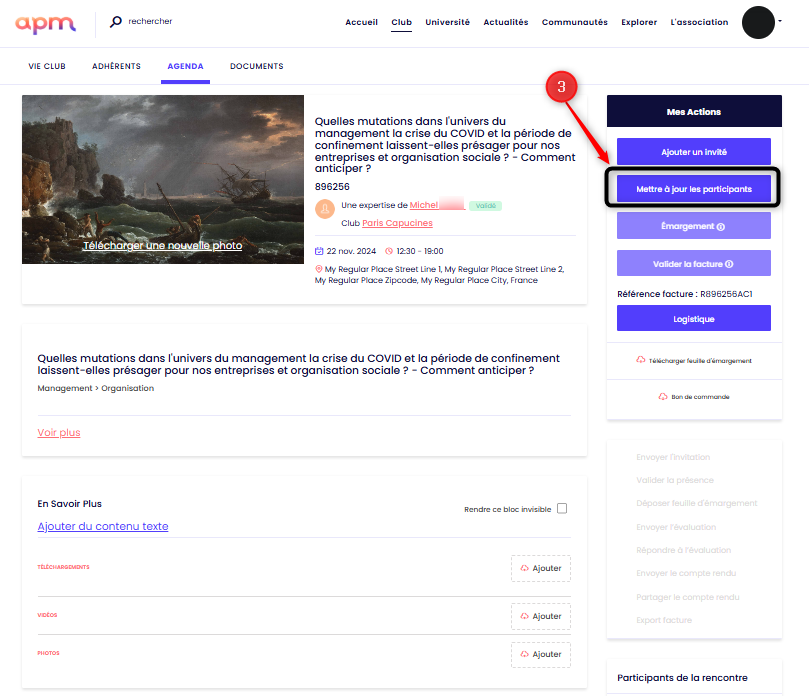Click cloud icon in Photos Ajouter
Screen dimensions: 809x696
[x=525, y=654]
